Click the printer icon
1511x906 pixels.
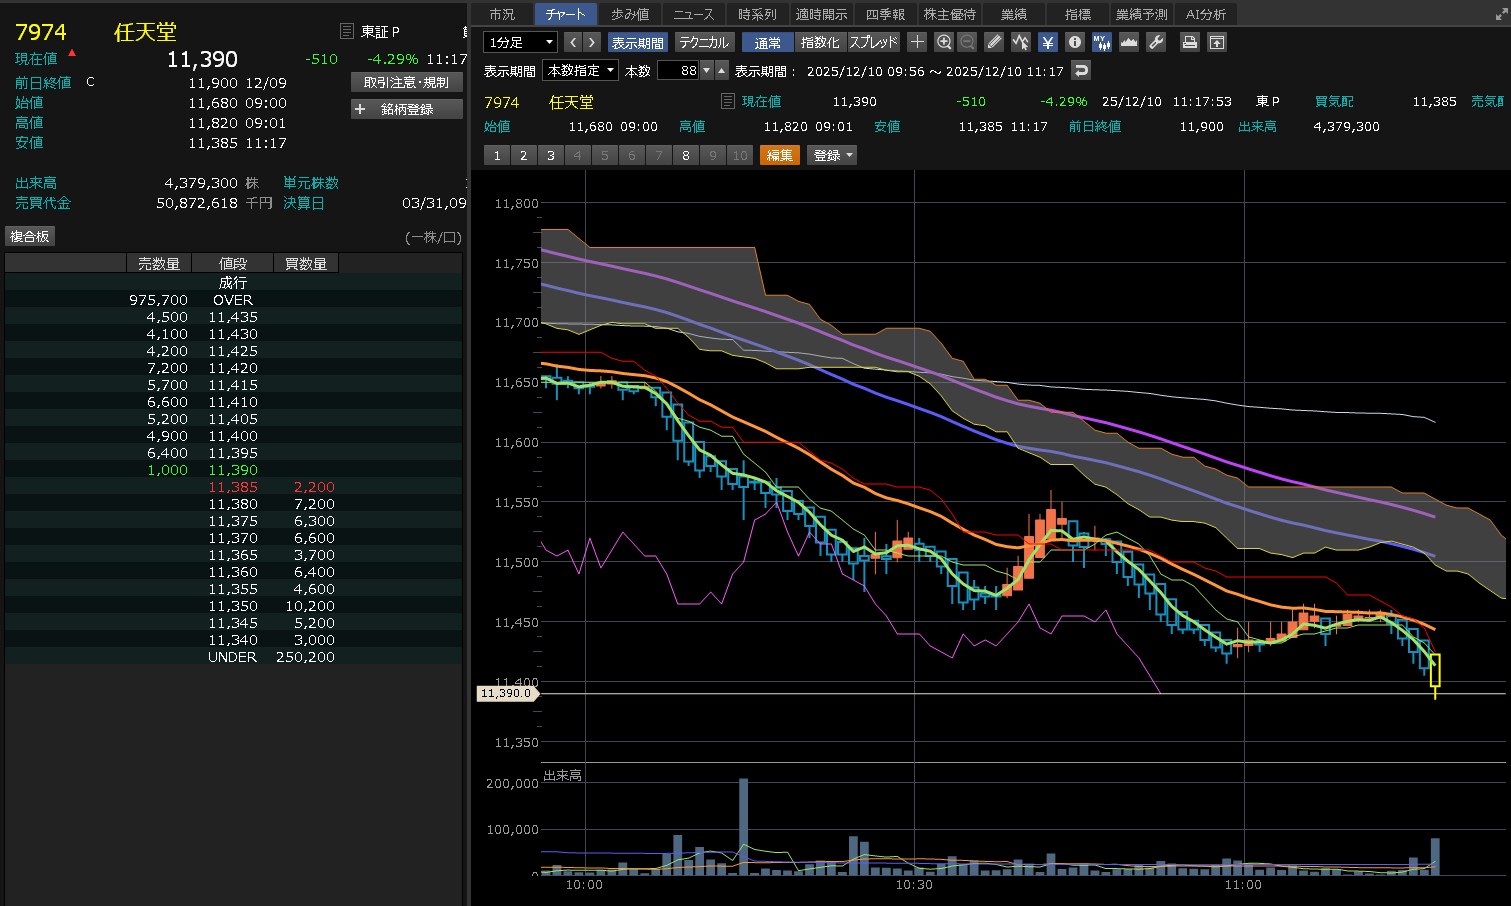(1190, 42)
